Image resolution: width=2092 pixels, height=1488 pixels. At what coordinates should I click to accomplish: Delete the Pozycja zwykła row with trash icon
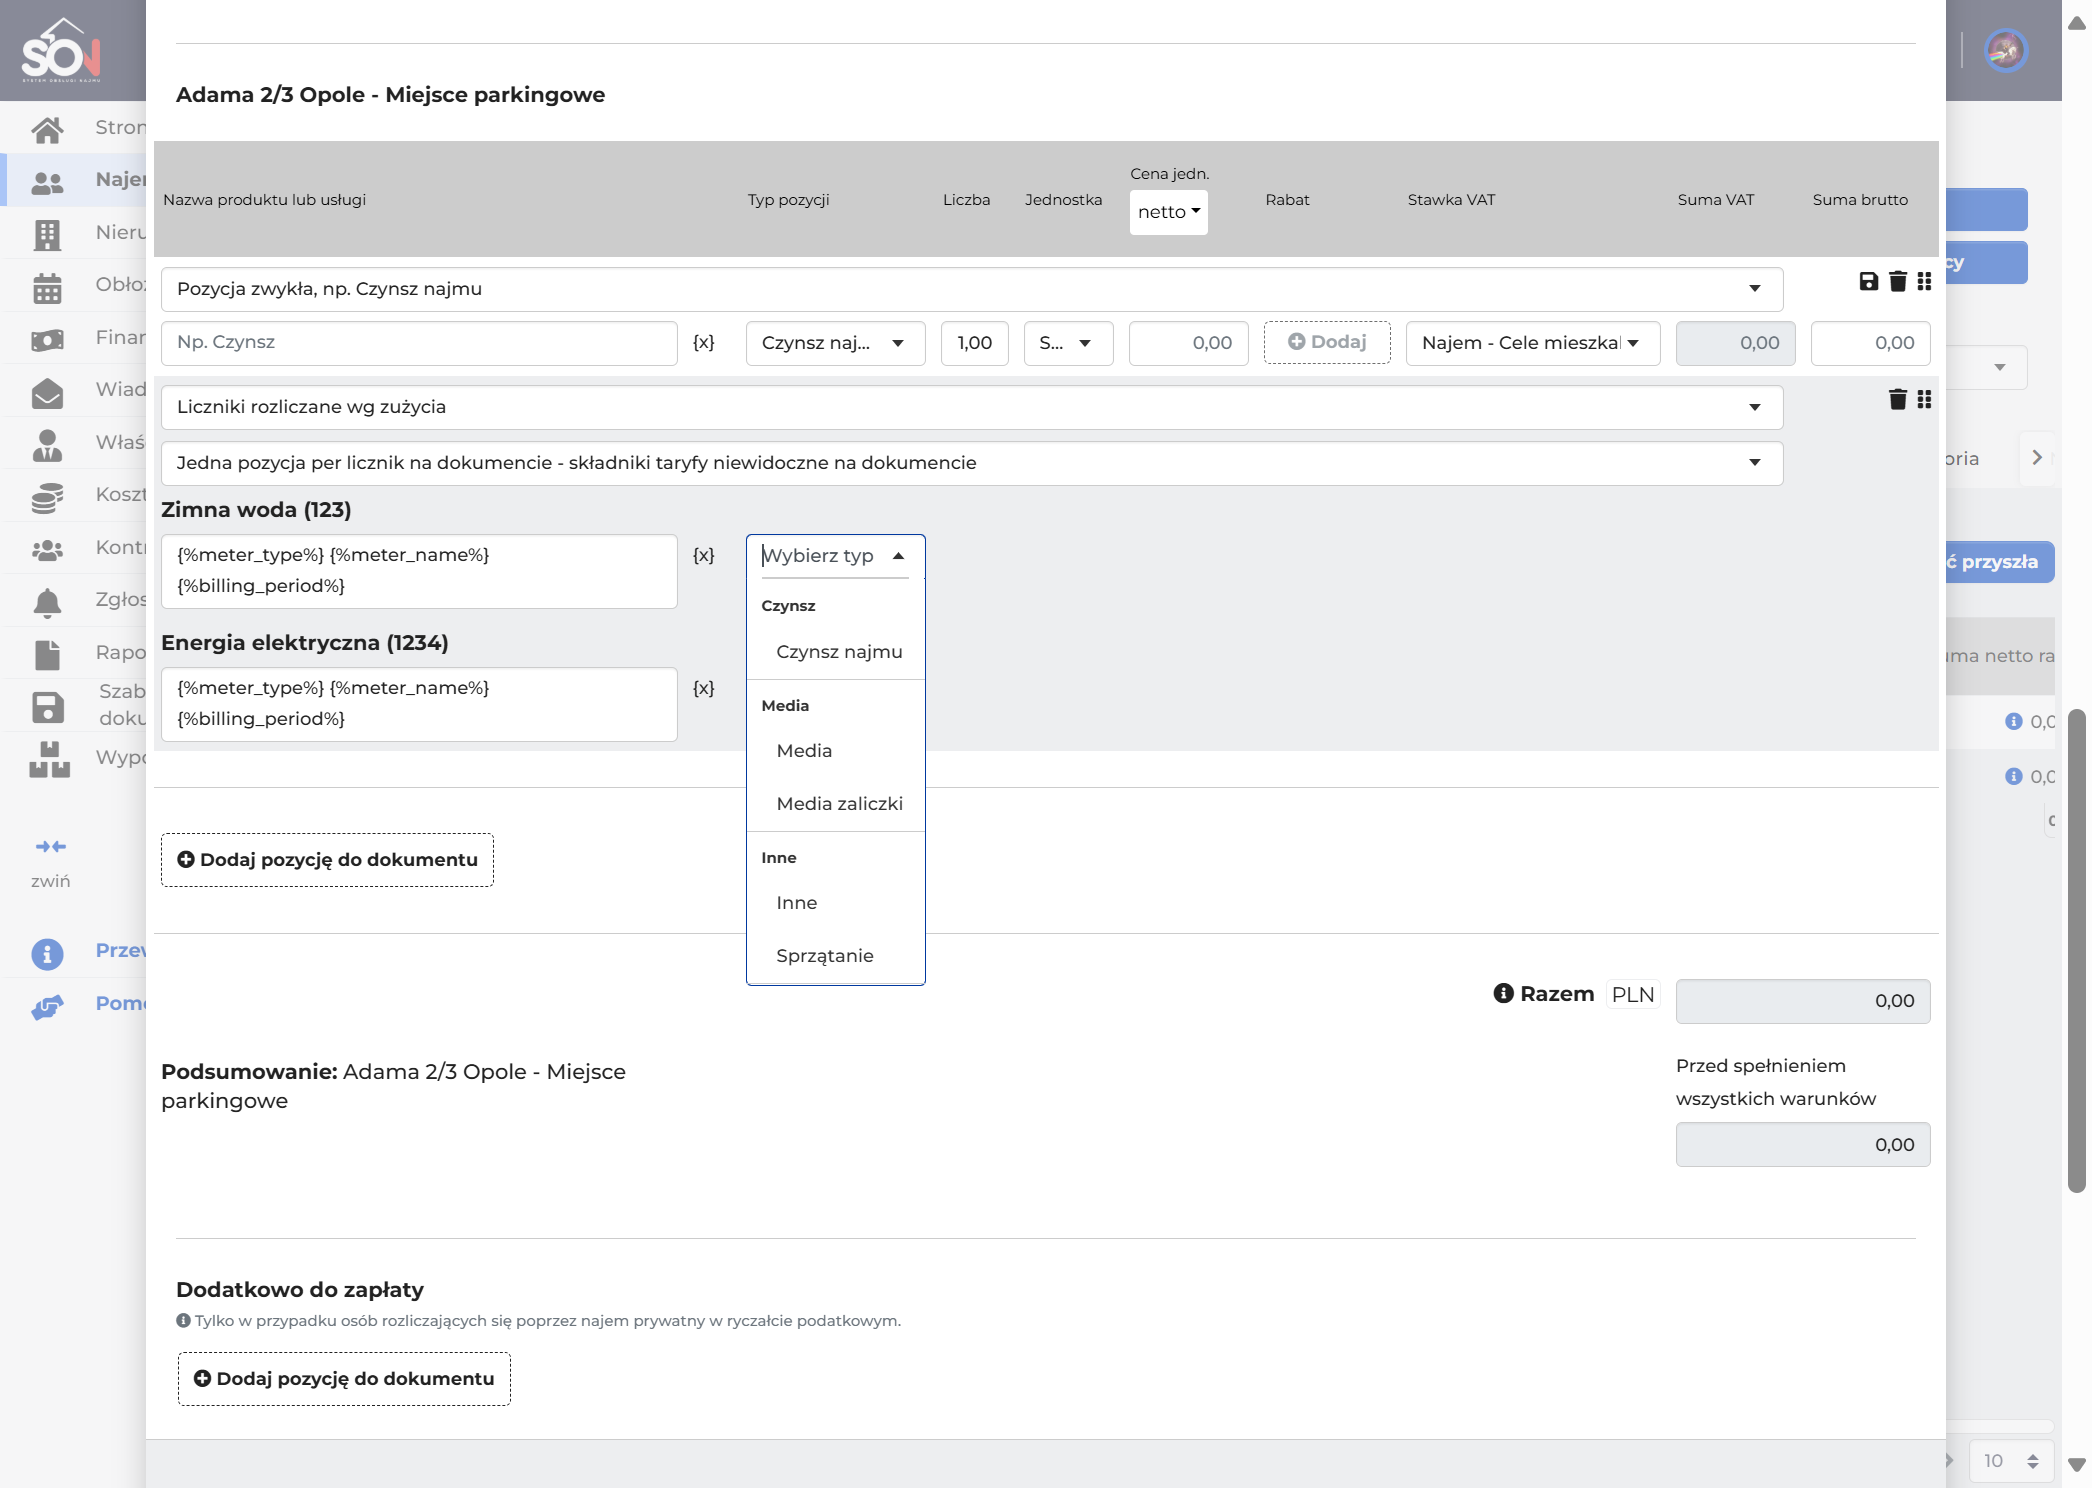tap(1897, 281)
